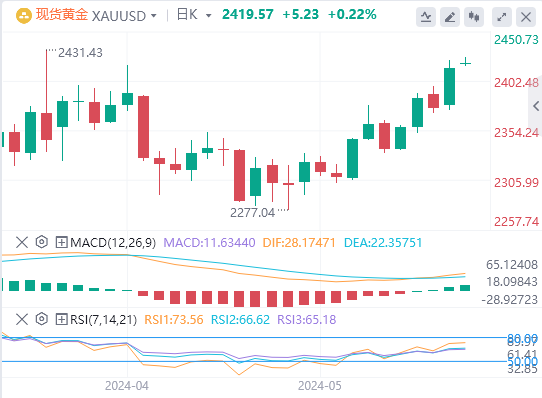Click the MACD(12,26,9) label
Image resolution: width=542 pixels, height=398 pixels.
pos(113,242)
